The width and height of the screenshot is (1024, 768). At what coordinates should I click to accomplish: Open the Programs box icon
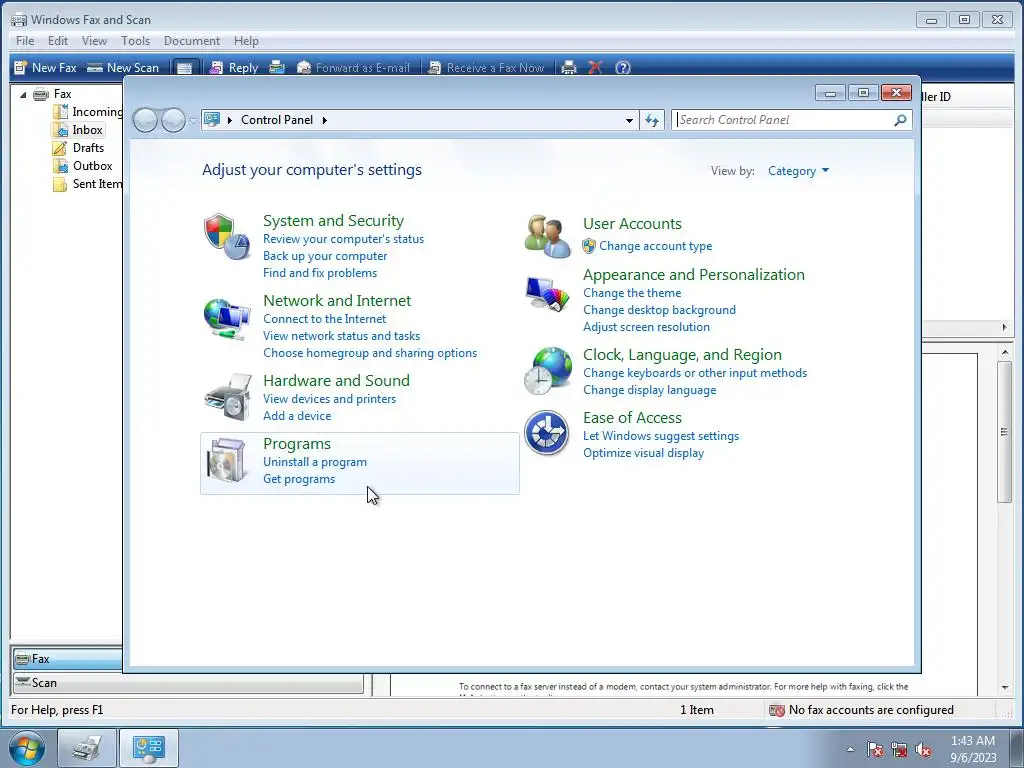226,461
